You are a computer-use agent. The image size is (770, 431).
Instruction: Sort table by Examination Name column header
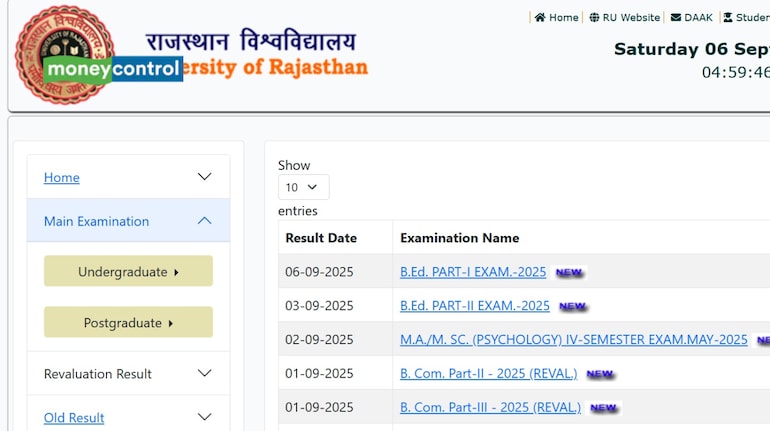(459, 238)
